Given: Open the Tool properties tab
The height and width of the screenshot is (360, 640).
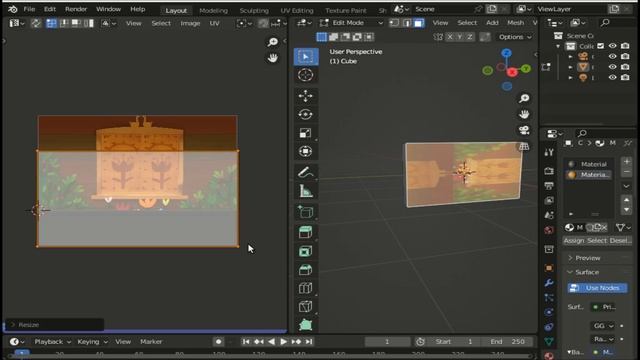Looking at the screenshot, I should pyautogui.click(x=549, y=152).
